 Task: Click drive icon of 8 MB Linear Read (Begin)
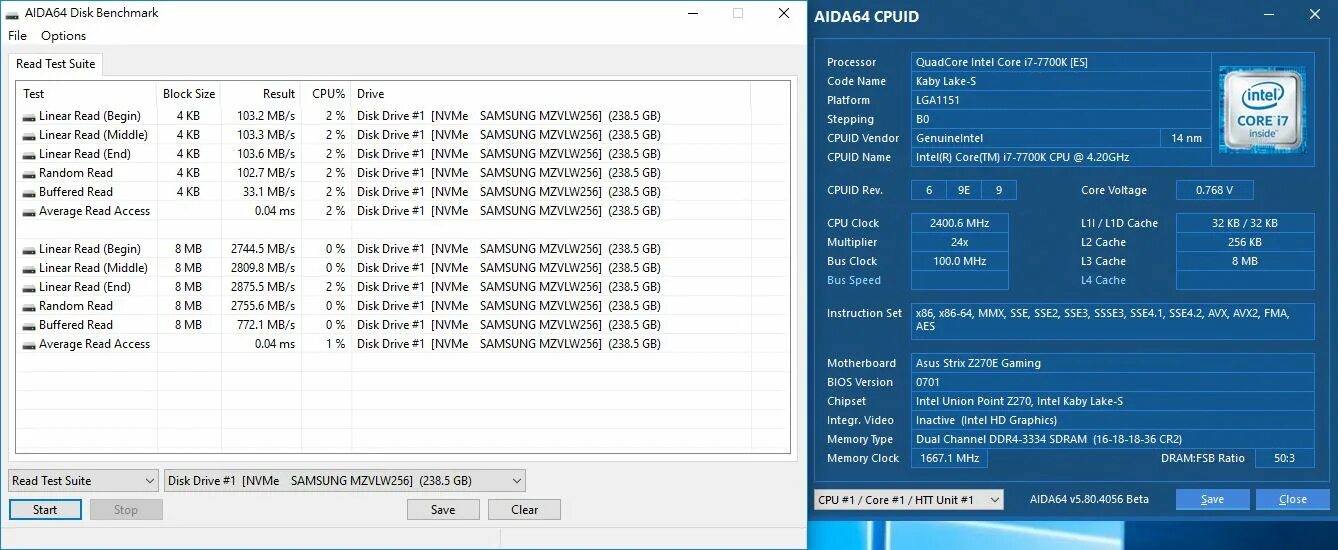point(29,249)
